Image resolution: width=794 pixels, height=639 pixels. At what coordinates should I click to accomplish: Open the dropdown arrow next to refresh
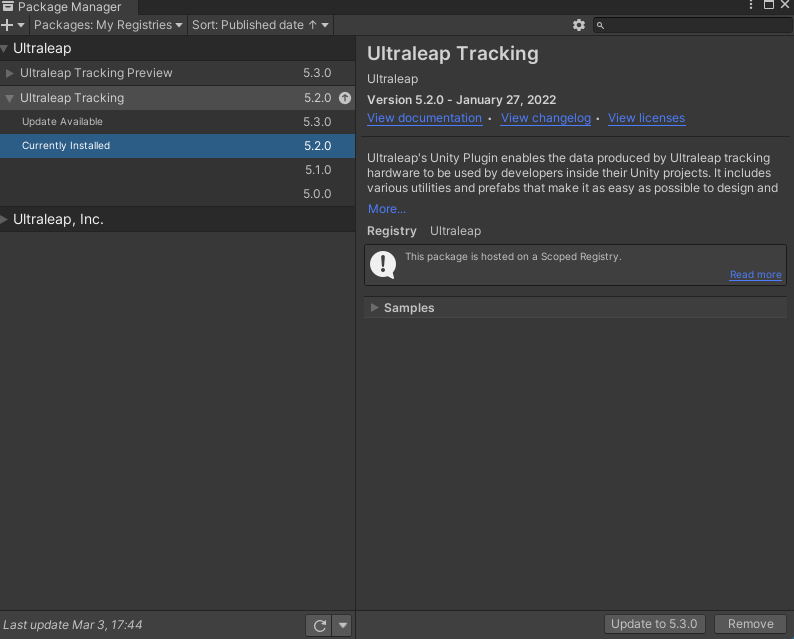pyautogui.click(x=343, y=625)
